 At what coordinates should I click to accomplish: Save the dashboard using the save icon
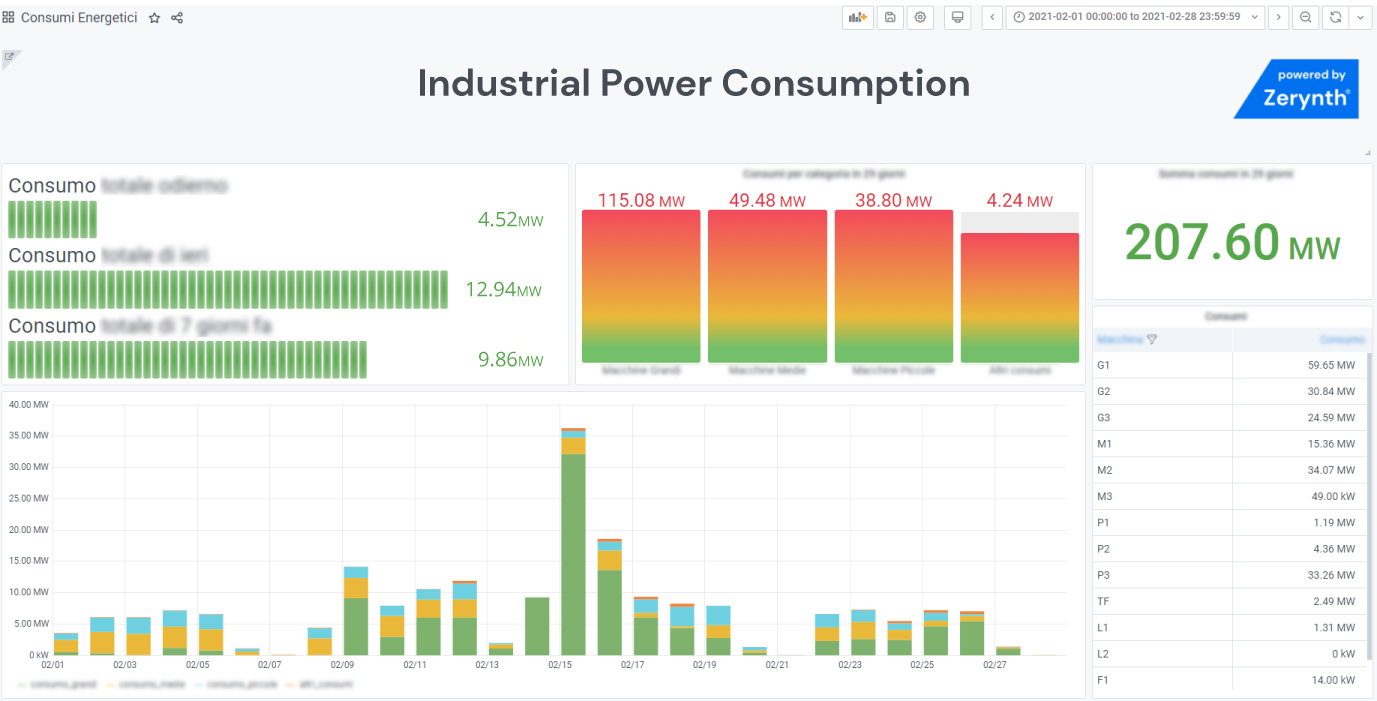pos(890,17)
